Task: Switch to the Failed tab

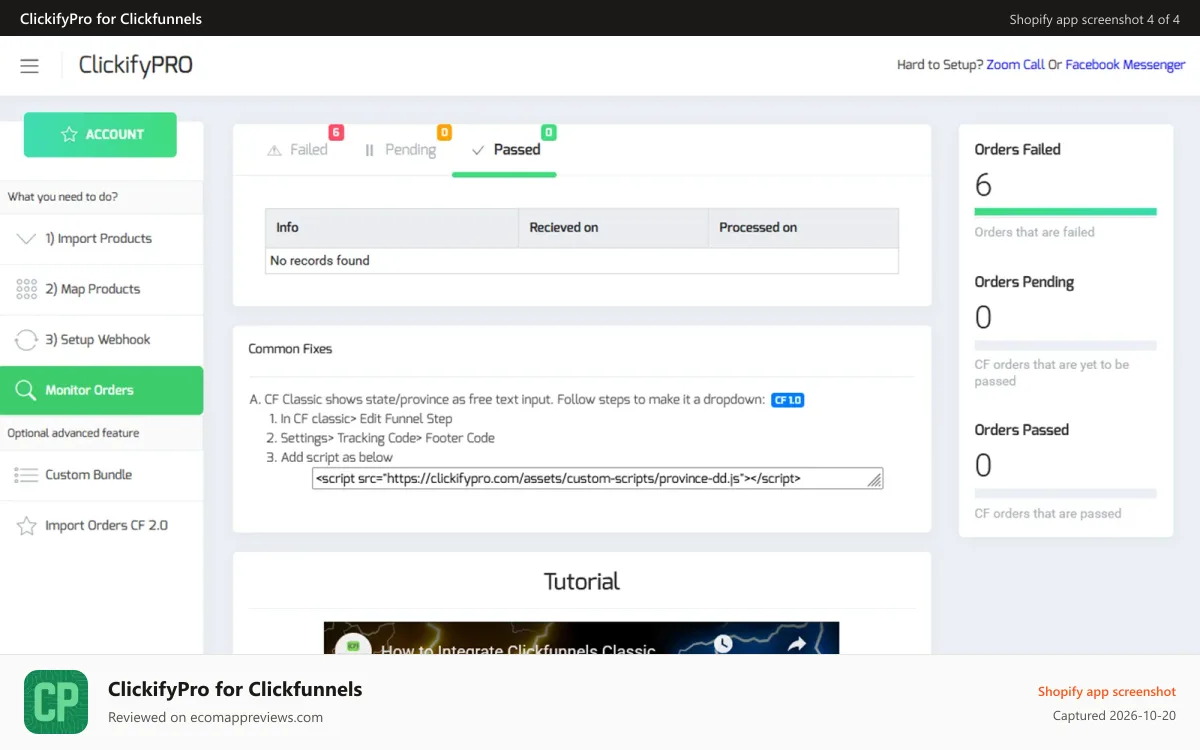Action: [x=298, y=150]
